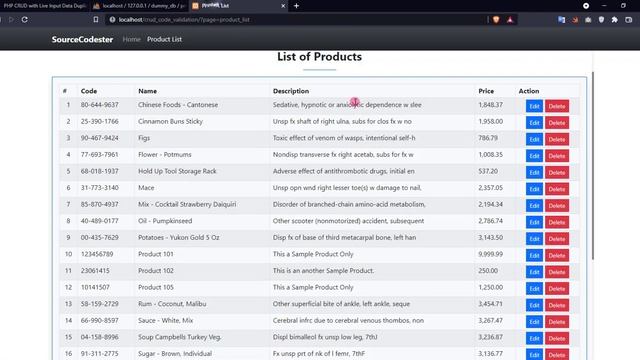640x360 pixels.
Task: Edit the Mix - Cocktail Strawberry Daiquiri row
Action: (x=534, y=206)
